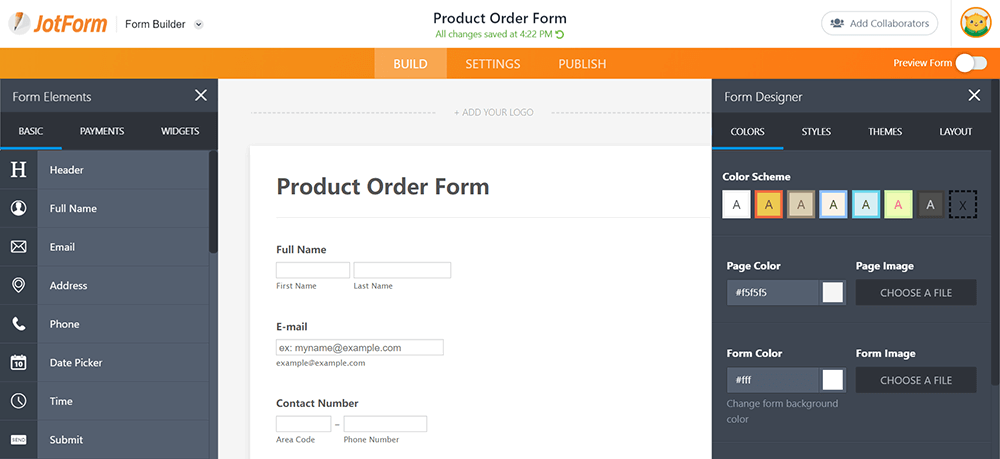1000x459 pixels.
Task: Switch to the Settings tab
Action: pos(493,64)
